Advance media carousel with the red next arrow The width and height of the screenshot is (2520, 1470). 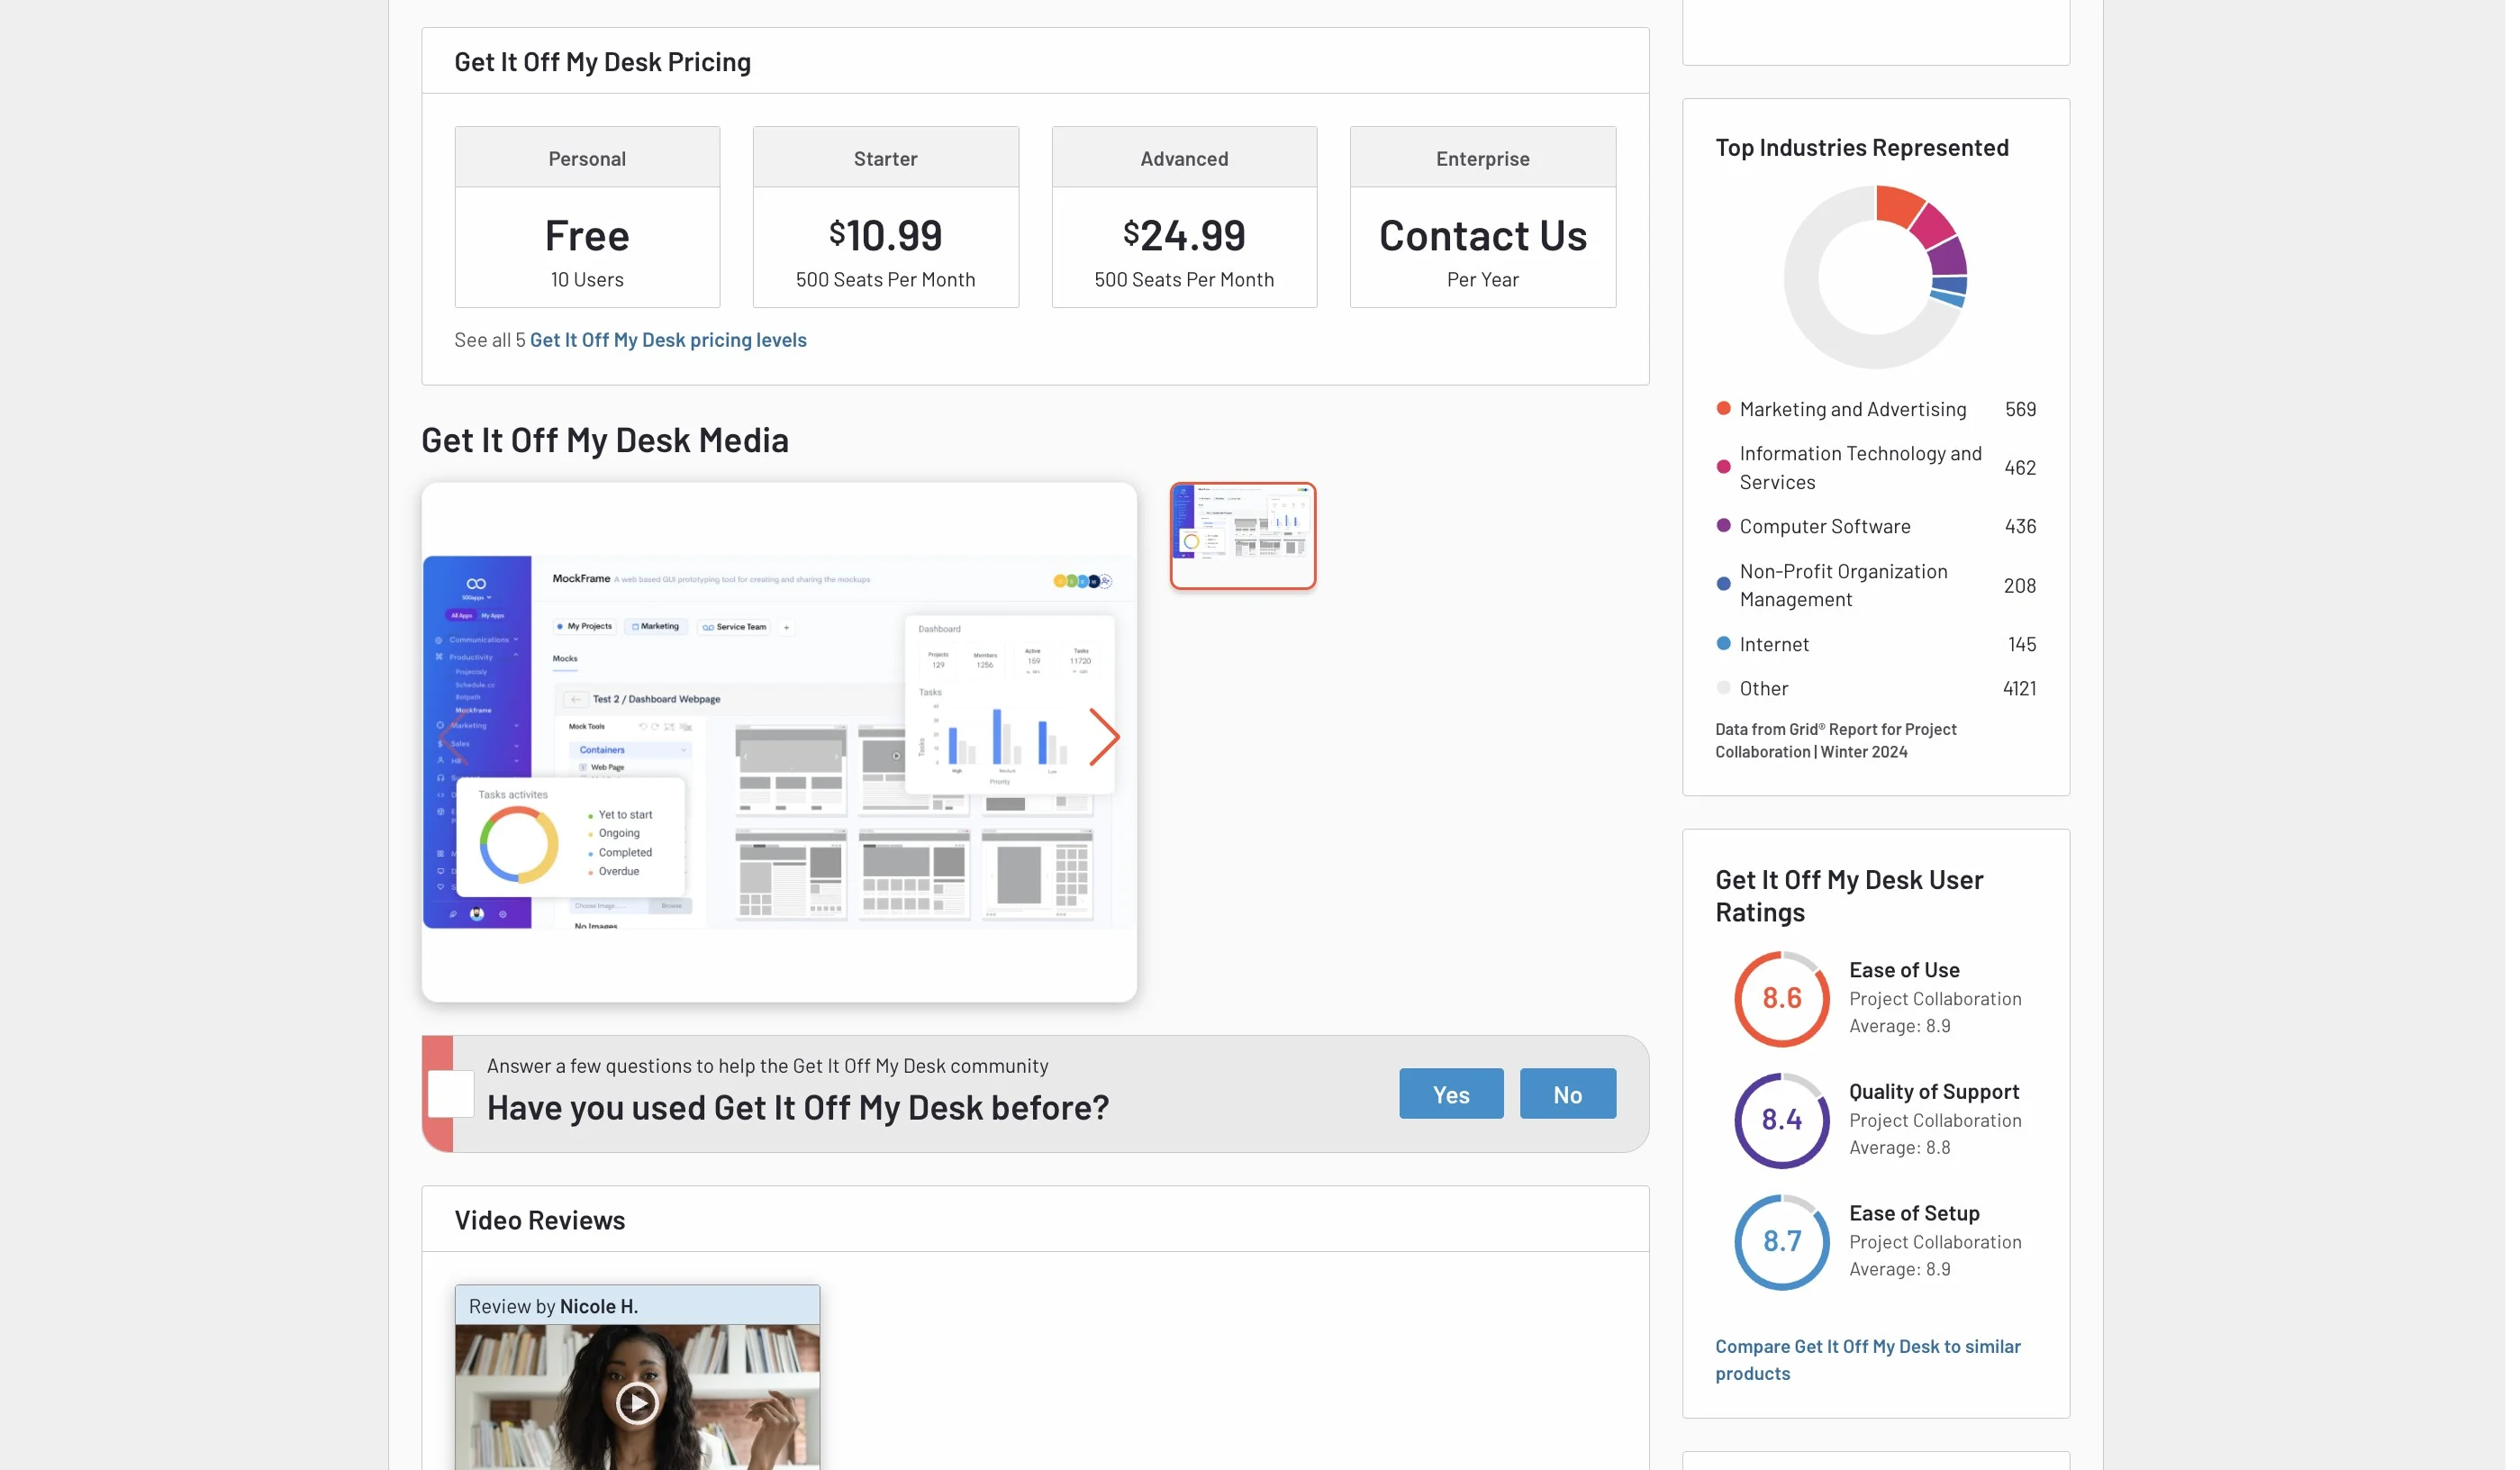click(1103, 738)
